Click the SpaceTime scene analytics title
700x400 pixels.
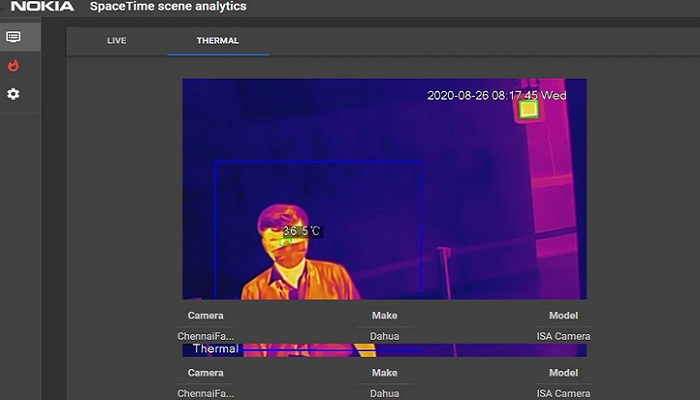tap(168, 6)
